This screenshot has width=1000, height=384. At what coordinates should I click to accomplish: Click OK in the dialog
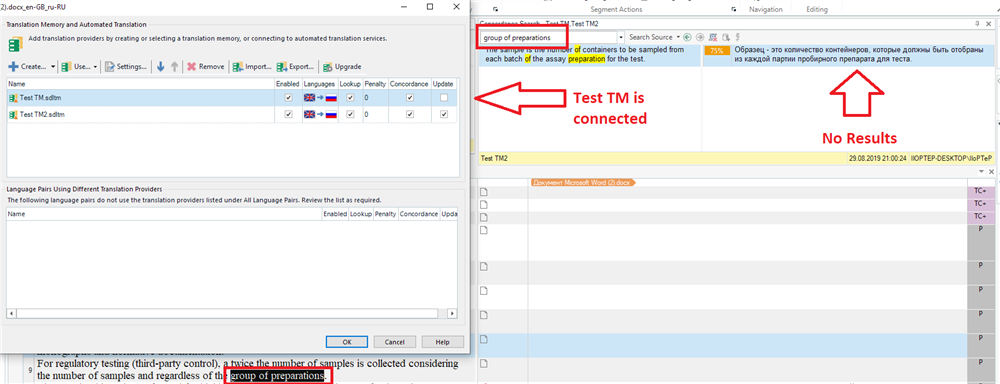click(347, 341)
